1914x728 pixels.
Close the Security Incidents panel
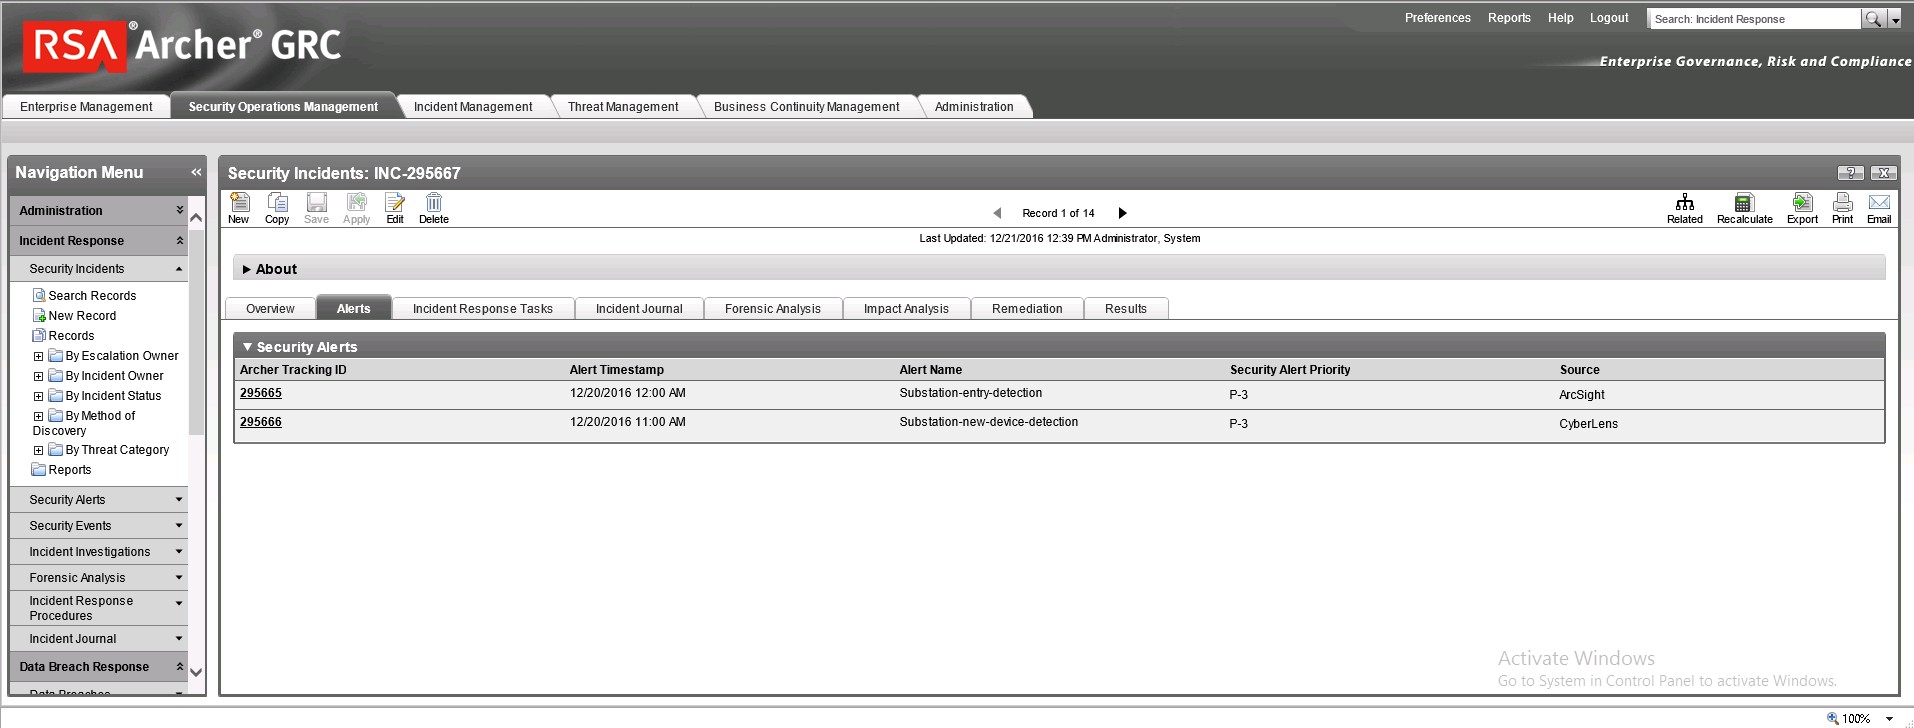click(x=1883, y=173)
